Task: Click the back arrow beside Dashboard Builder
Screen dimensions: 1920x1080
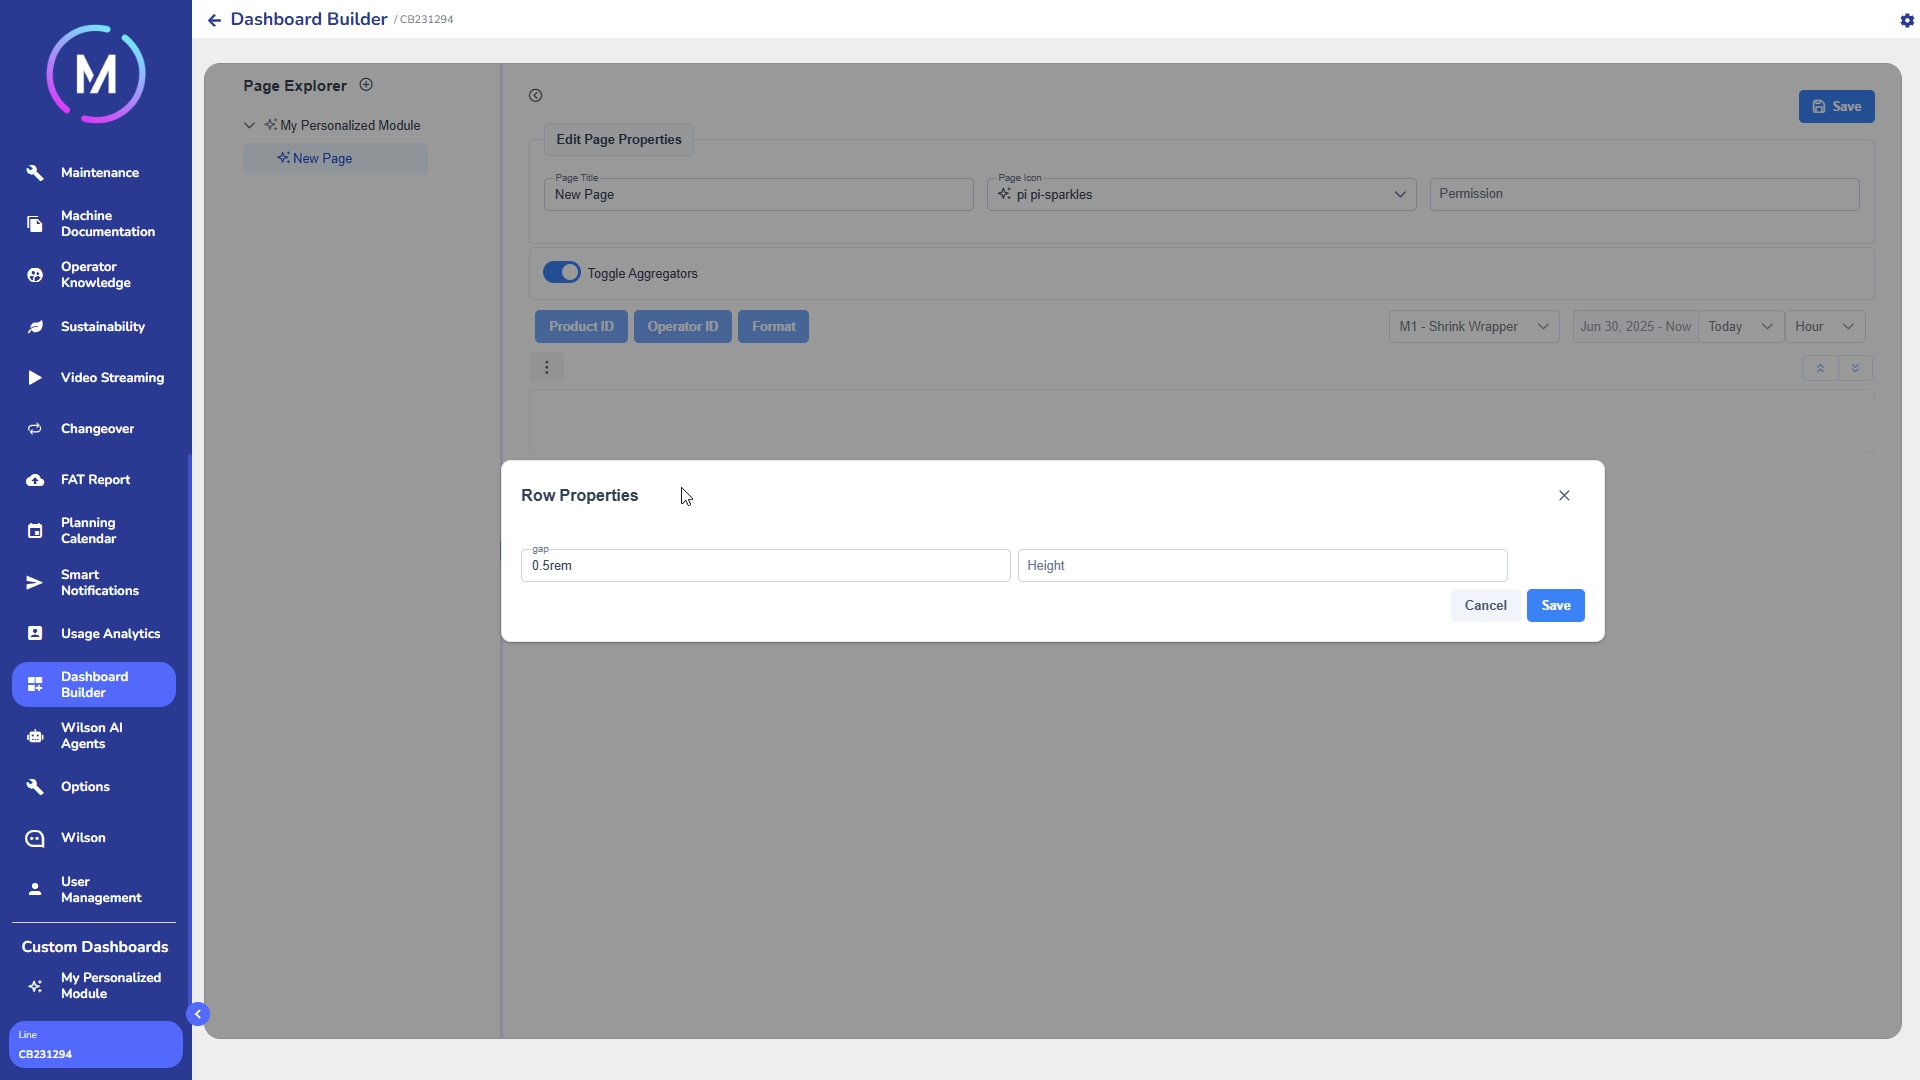Action: 214,20
